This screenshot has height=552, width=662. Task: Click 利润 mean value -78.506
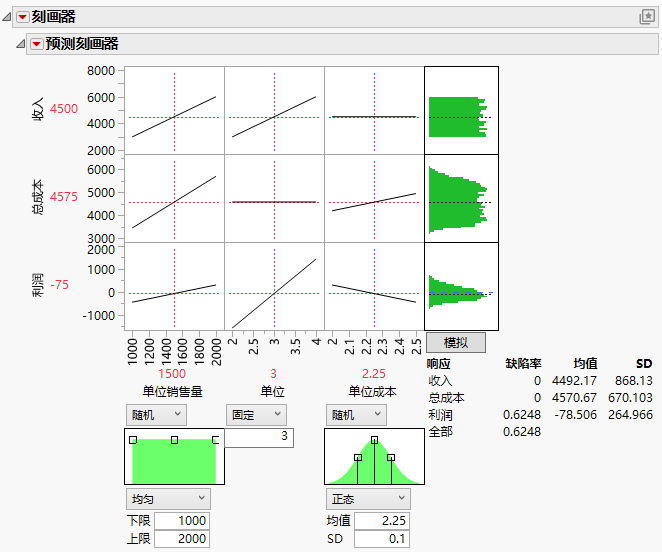click(x=575, y=415)
